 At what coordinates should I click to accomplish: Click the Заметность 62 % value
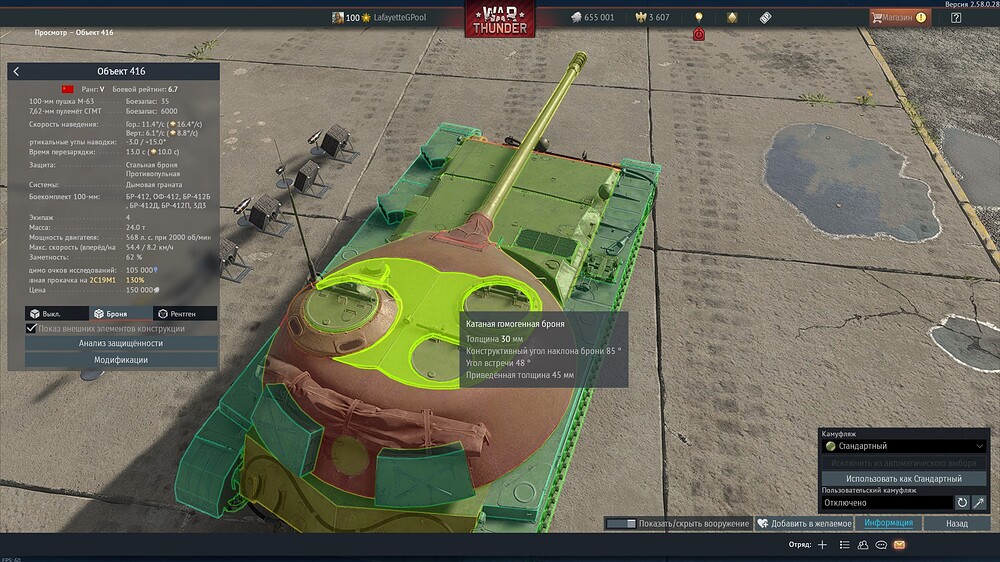coord(134,257)
